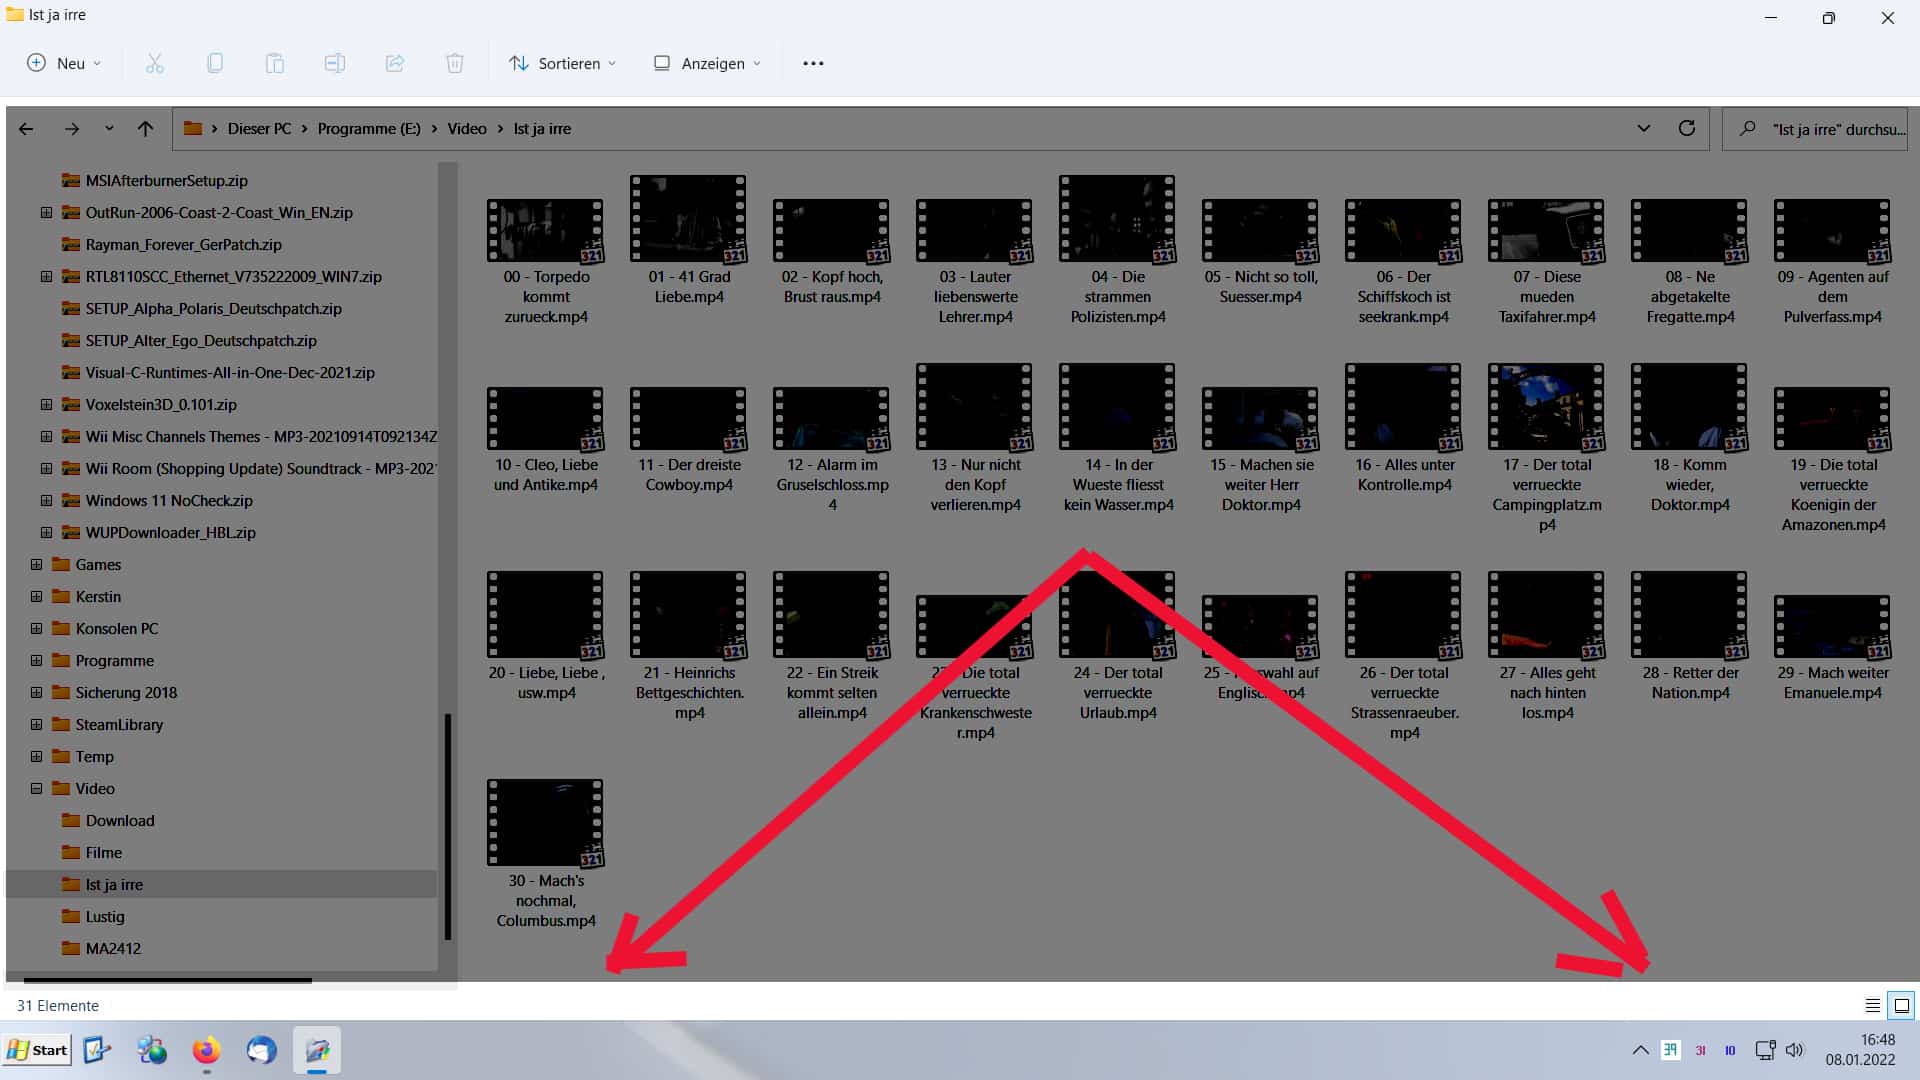Show hidden tray icons chevron
This screenshot has height=1080, width=1920.
point(1641,1050)
